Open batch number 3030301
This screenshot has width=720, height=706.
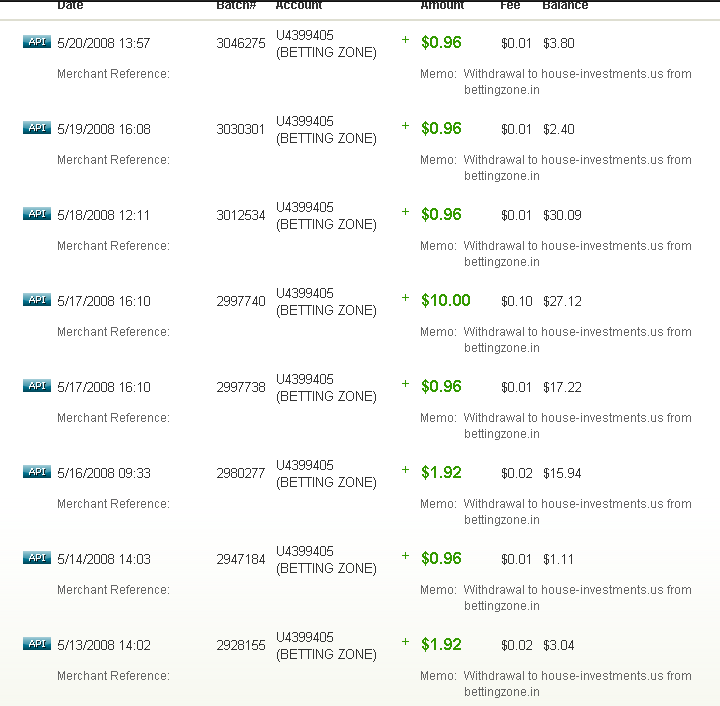click(x=241, y=130)
